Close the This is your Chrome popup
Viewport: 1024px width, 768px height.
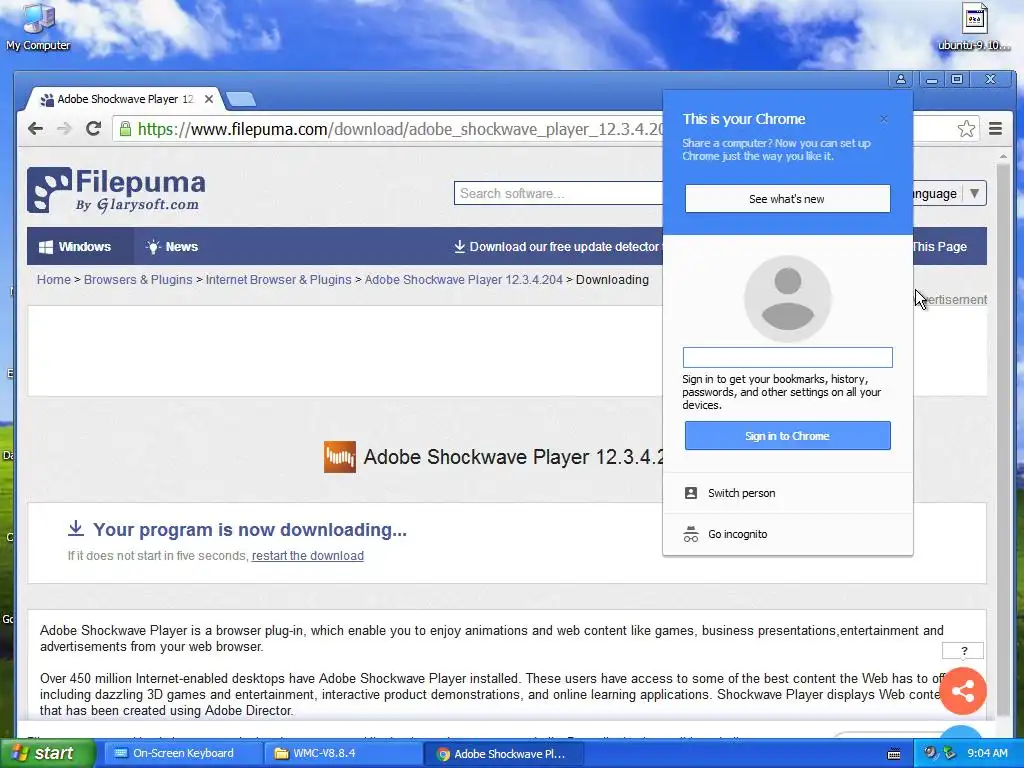[884, 119]
